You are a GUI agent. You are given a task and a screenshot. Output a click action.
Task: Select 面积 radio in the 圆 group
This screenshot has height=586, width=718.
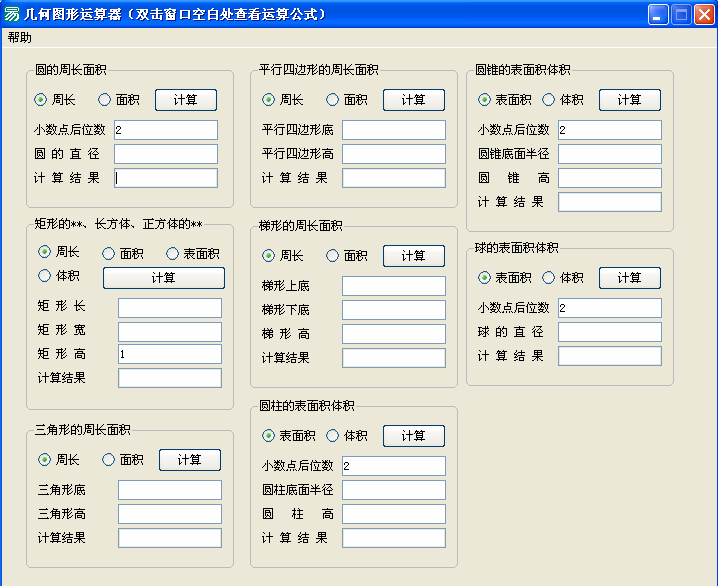click(x=104, y=100)
